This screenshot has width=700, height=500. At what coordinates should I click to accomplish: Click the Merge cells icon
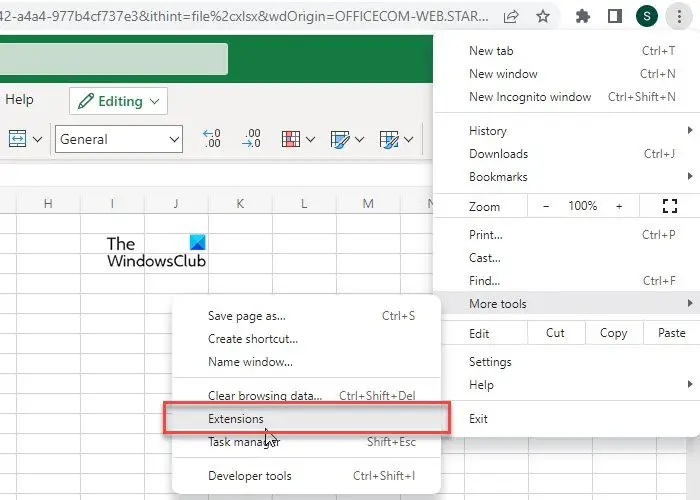(x=17, y=139)
